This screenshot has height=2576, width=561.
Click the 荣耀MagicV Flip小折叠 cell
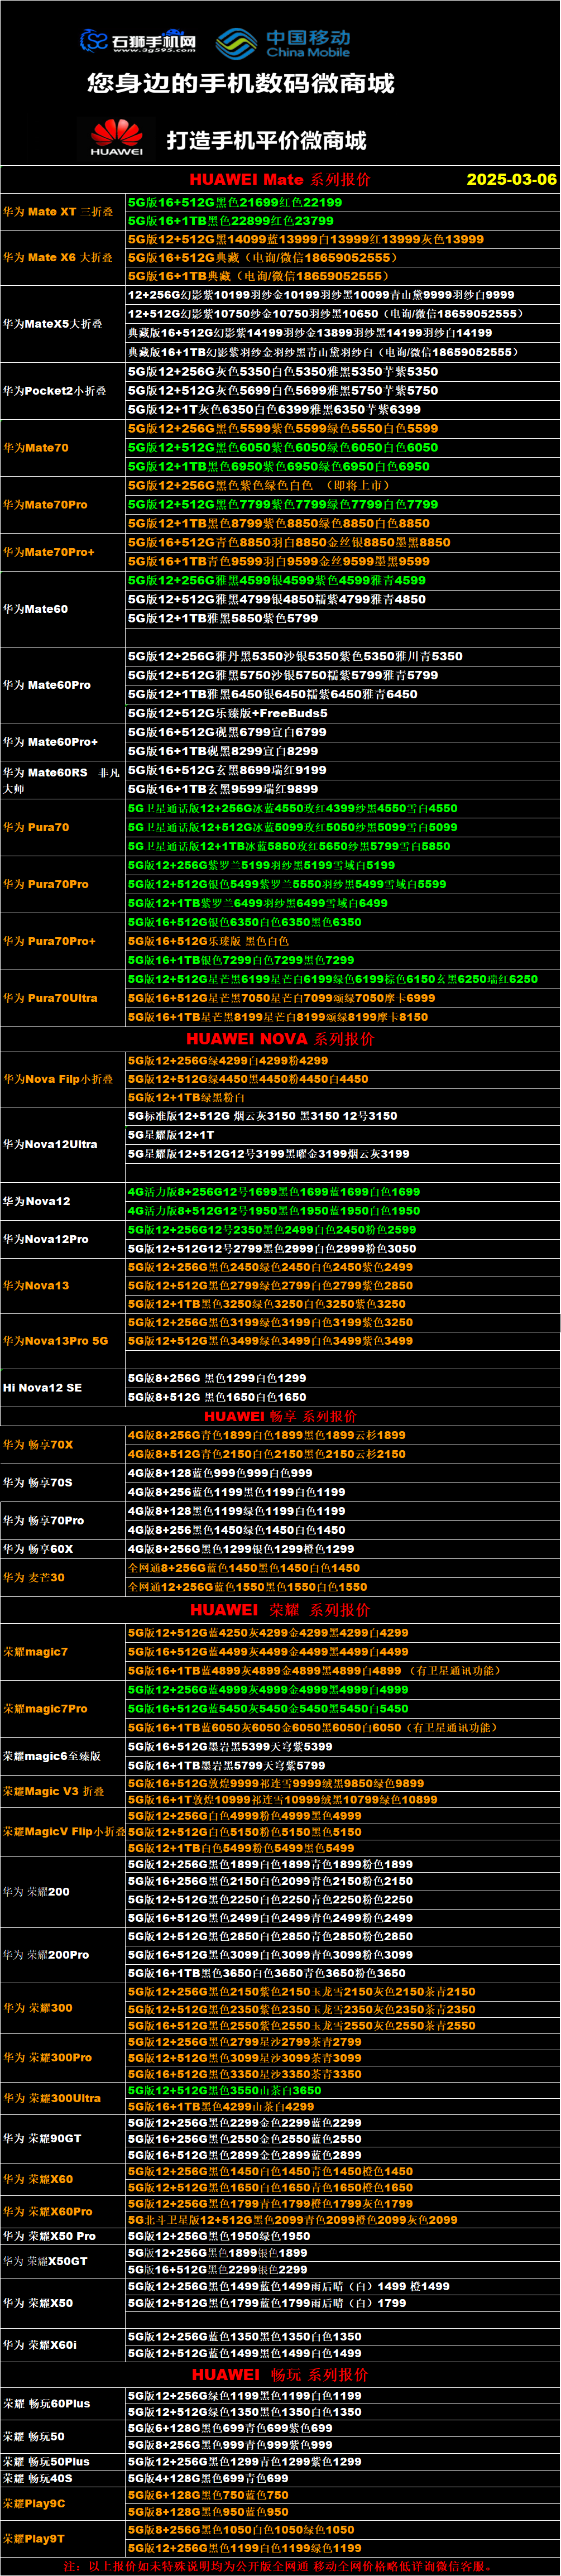pos(63,1832)
